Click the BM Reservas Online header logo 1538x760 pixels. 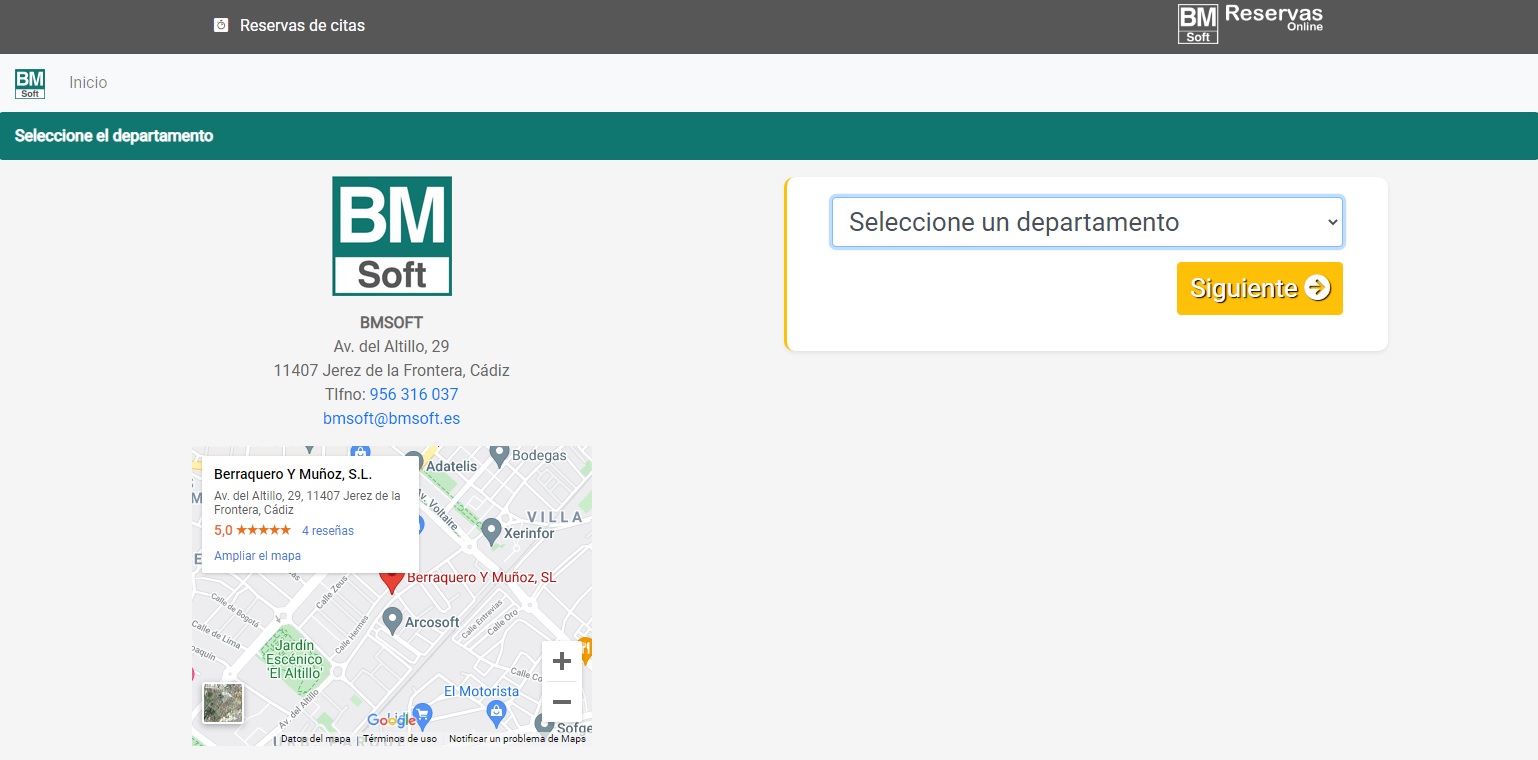click(x=1250, y=24)
